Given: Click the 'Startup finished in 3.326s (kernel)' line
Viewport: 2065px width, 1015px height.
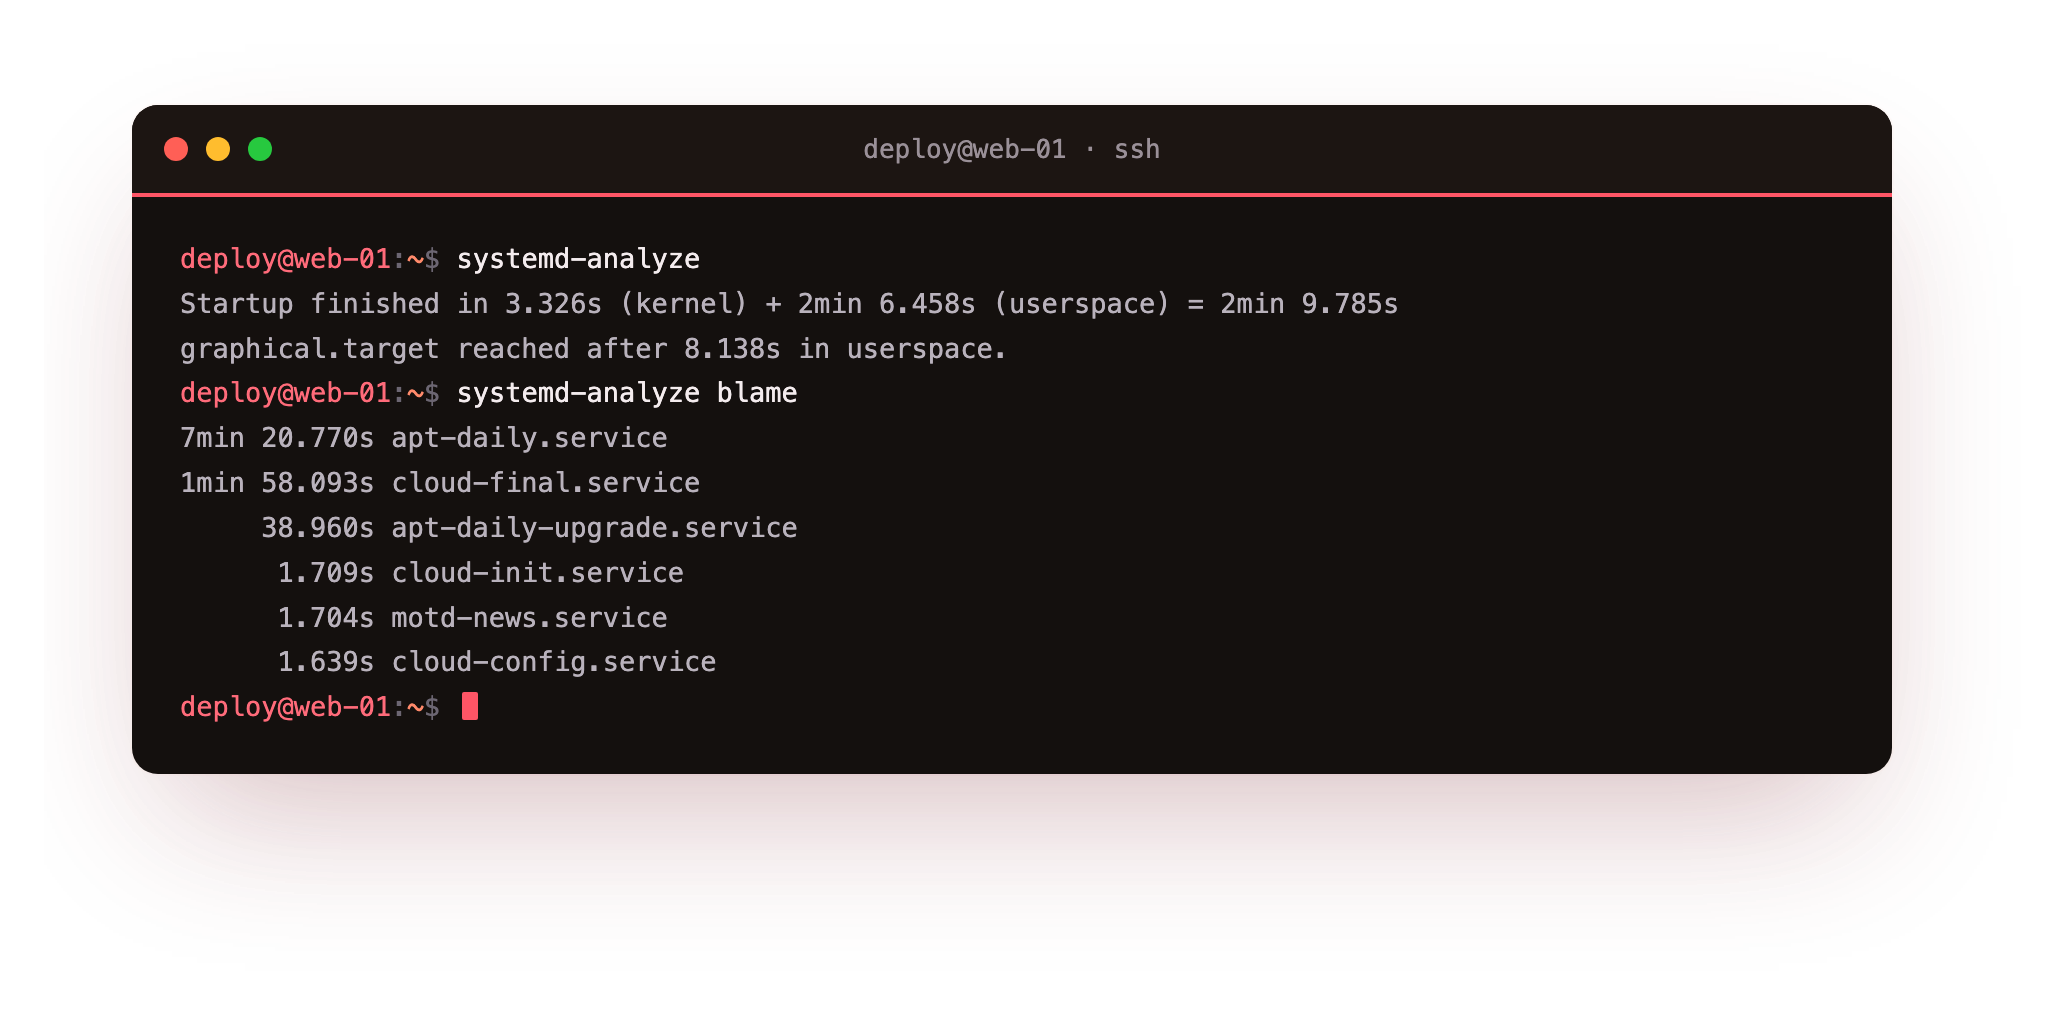Looking at the screenshot, I should tap(789, 304).
